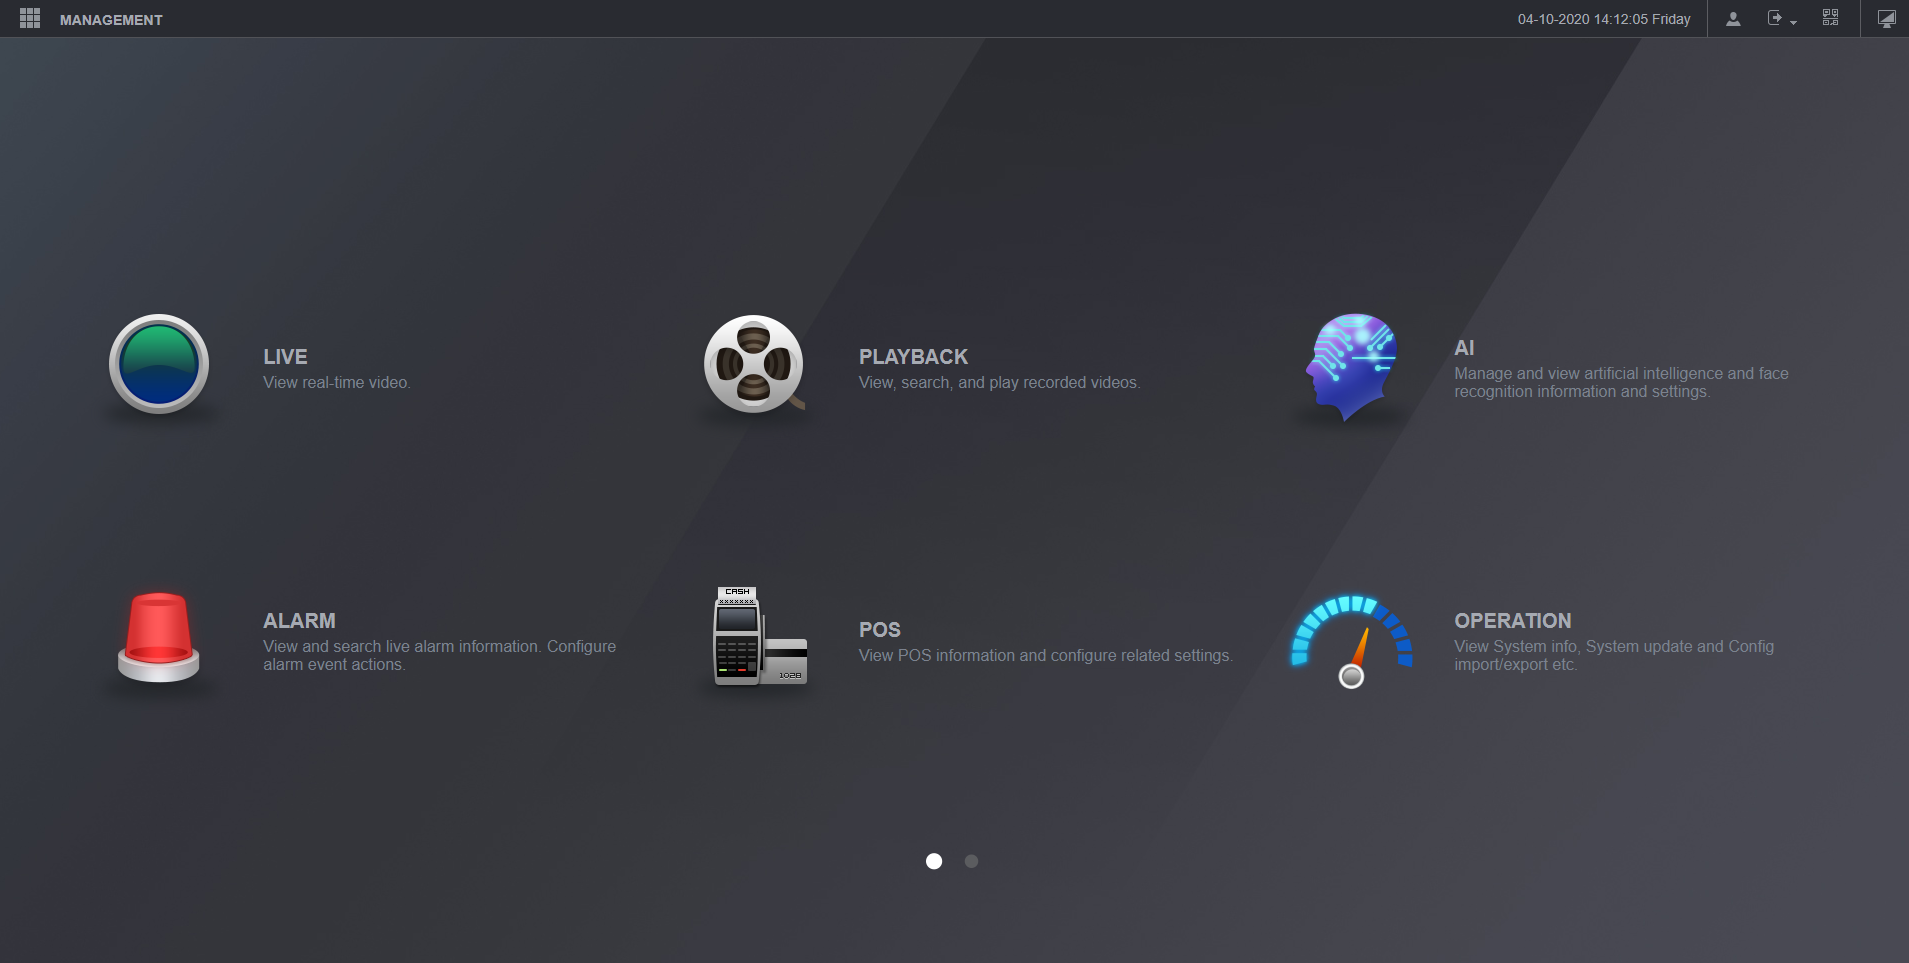
Task: Click the LIVE title text
Action: (285, 357)
